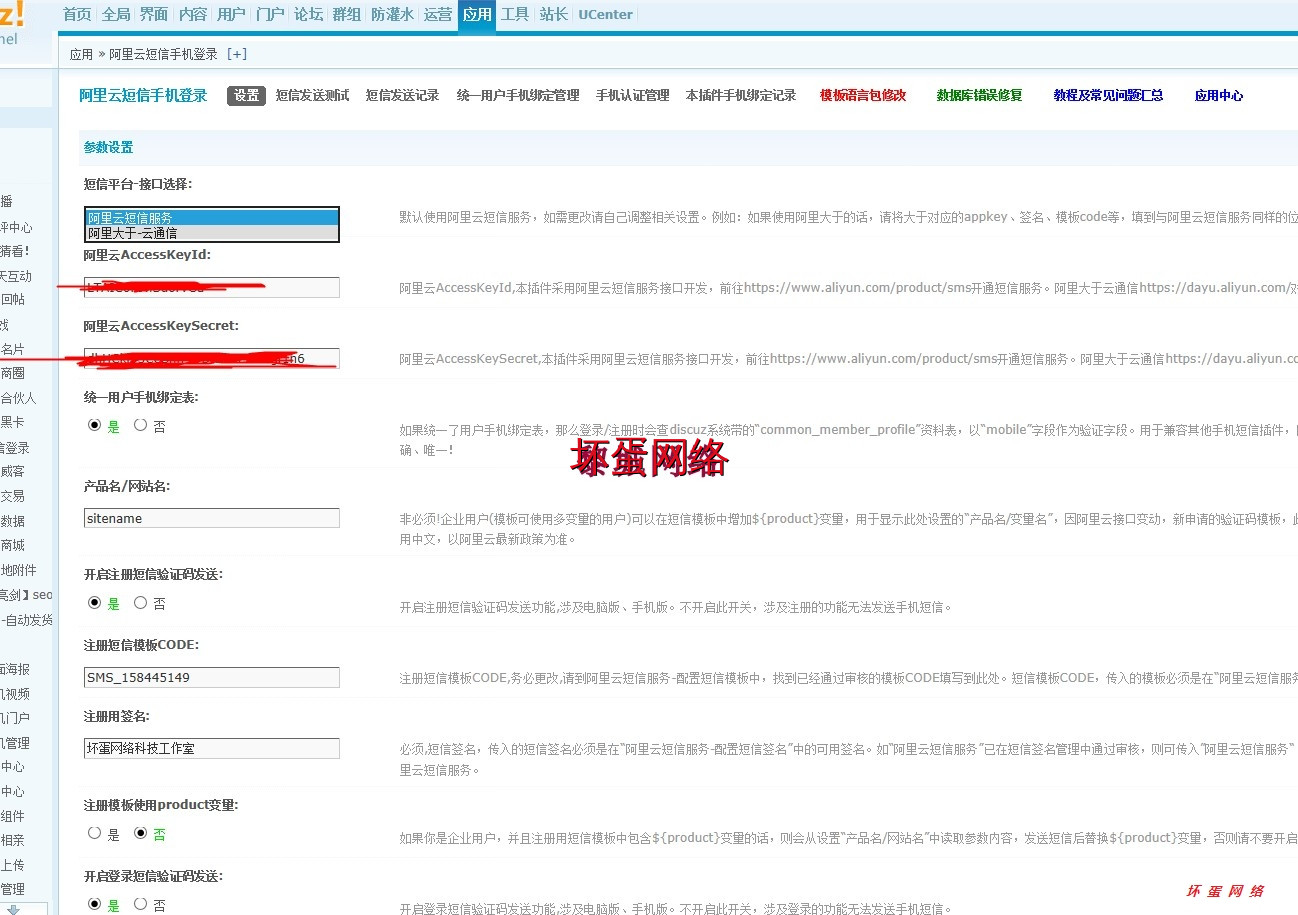Open the 数据 item in left sidebar

[12, 521]
